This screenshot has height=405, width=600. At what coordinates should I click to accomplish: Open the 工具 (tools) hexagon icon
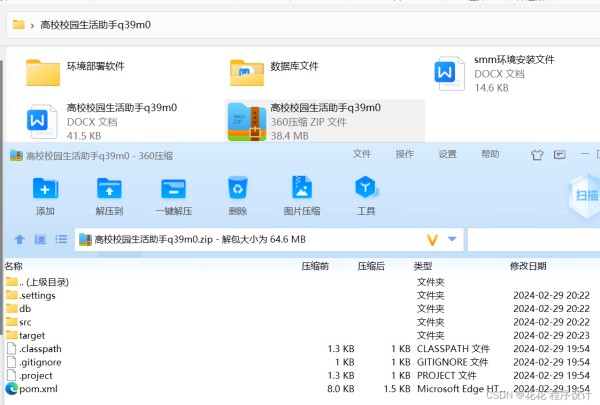point(366,187)
